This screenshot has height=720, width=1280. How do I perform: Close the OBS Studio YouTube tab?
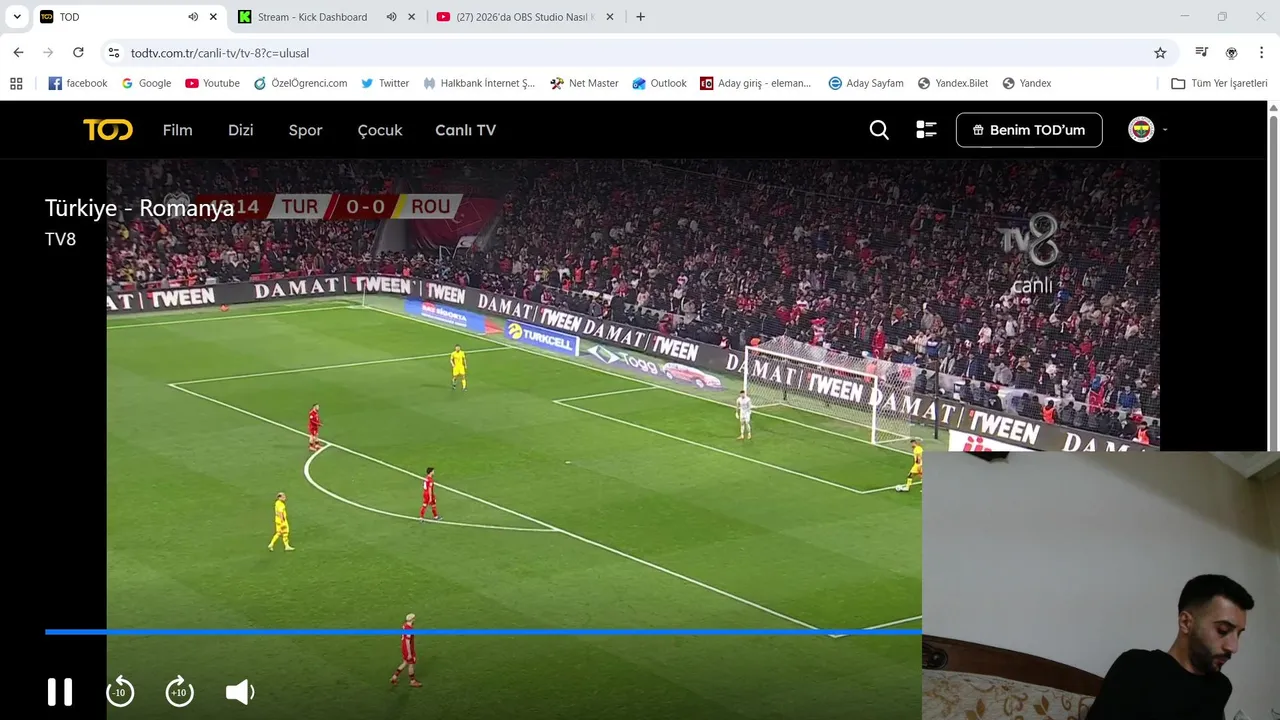pos(610,17)
